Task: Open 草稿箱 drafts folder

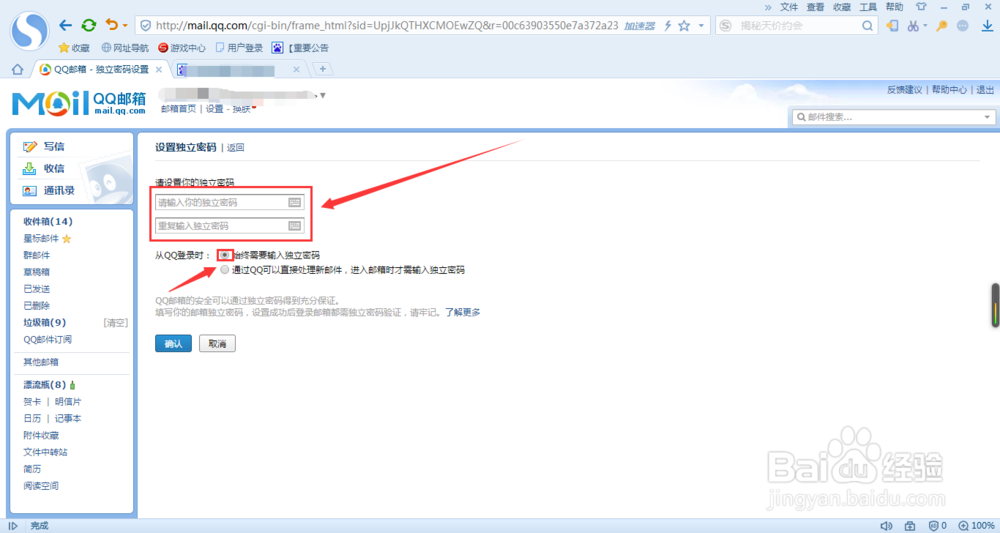Action: tap(36, 272)
